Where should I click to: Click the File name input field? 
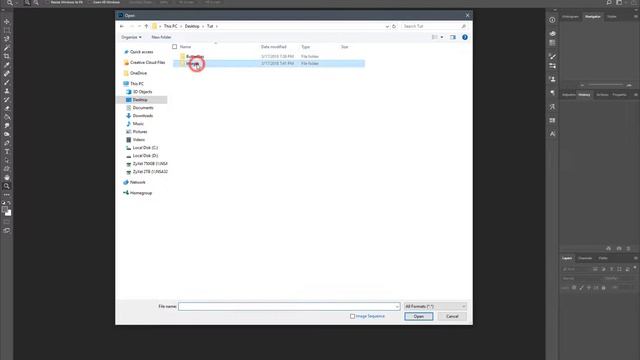tap(289, 307)
